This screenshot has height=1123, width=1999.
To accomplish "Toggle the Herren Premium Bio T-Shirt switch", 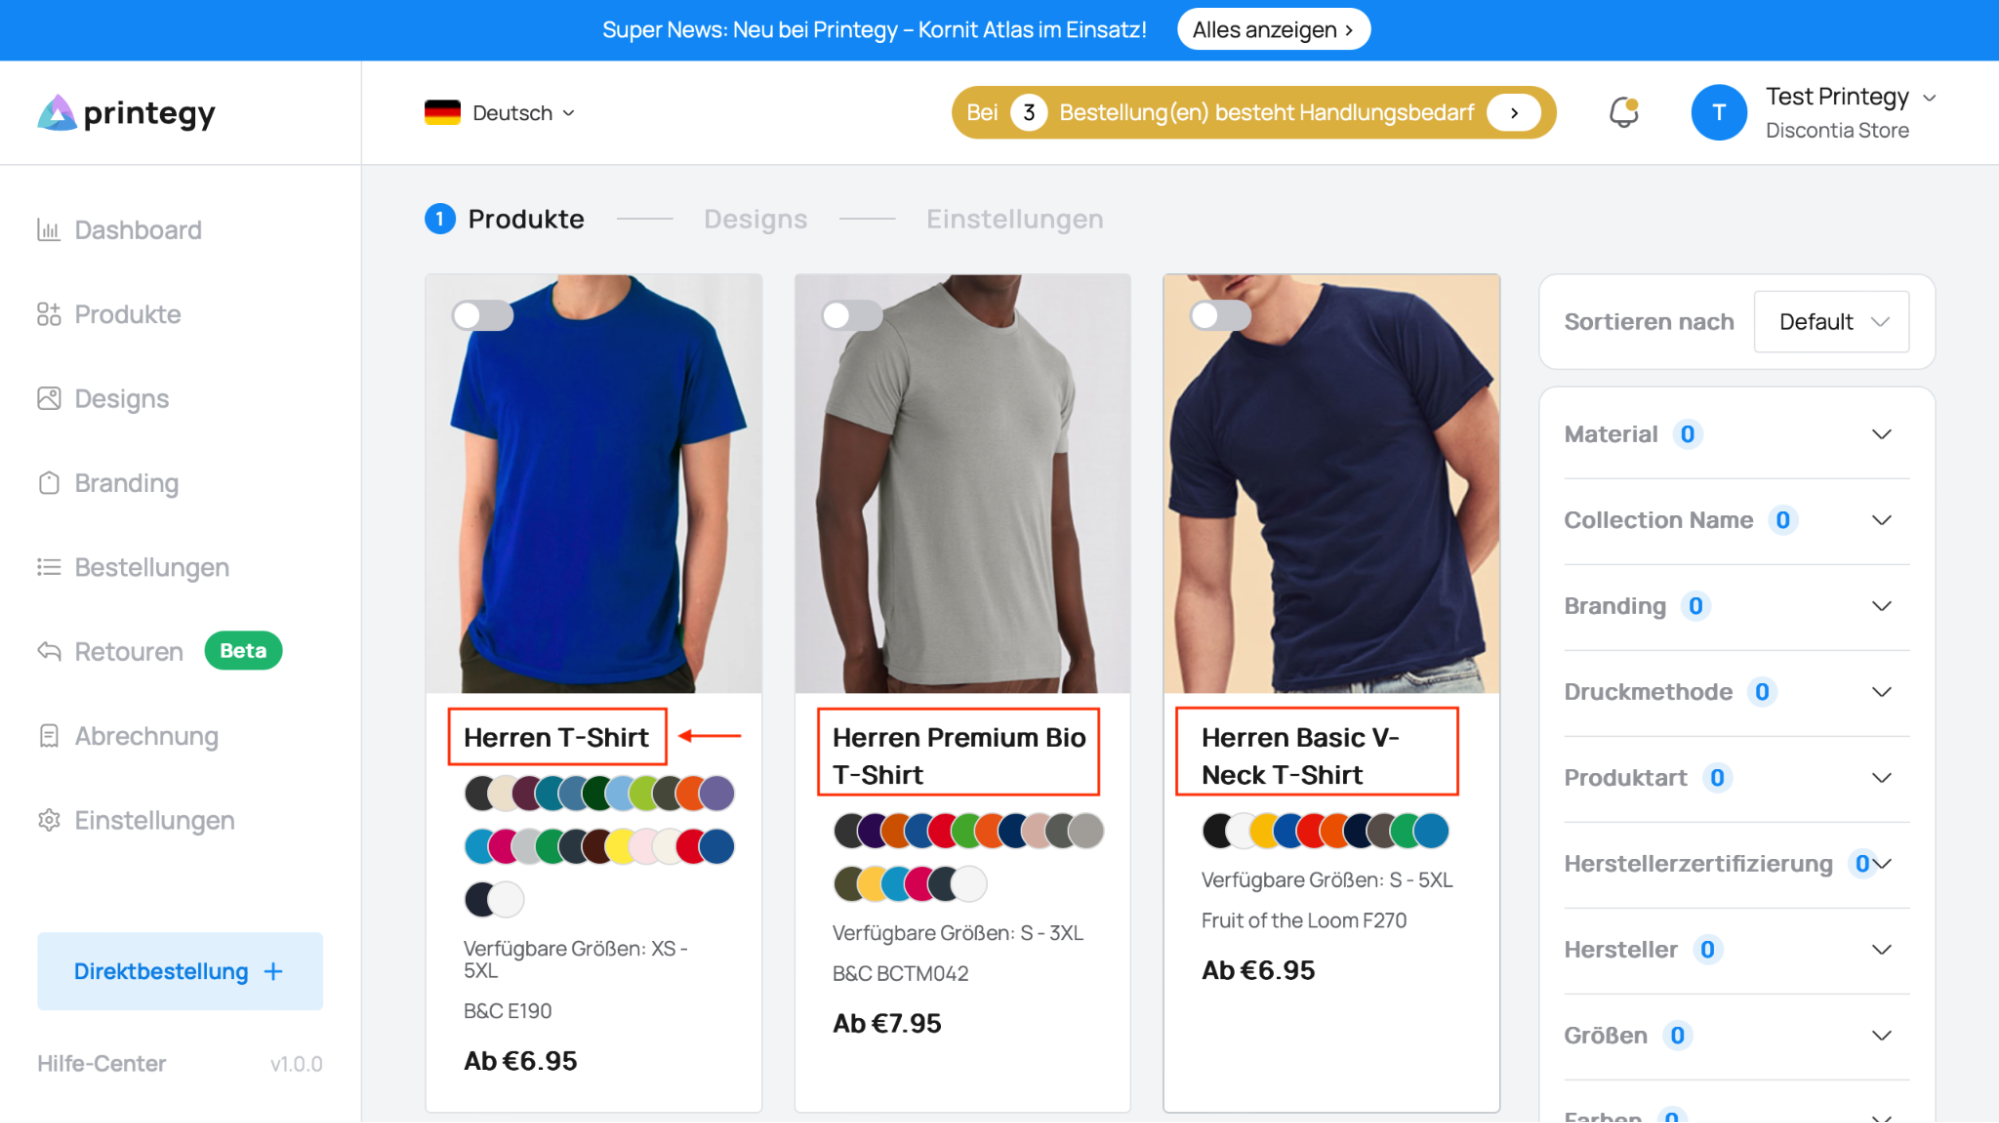I will pyautogui.click(x=851, y=316).
